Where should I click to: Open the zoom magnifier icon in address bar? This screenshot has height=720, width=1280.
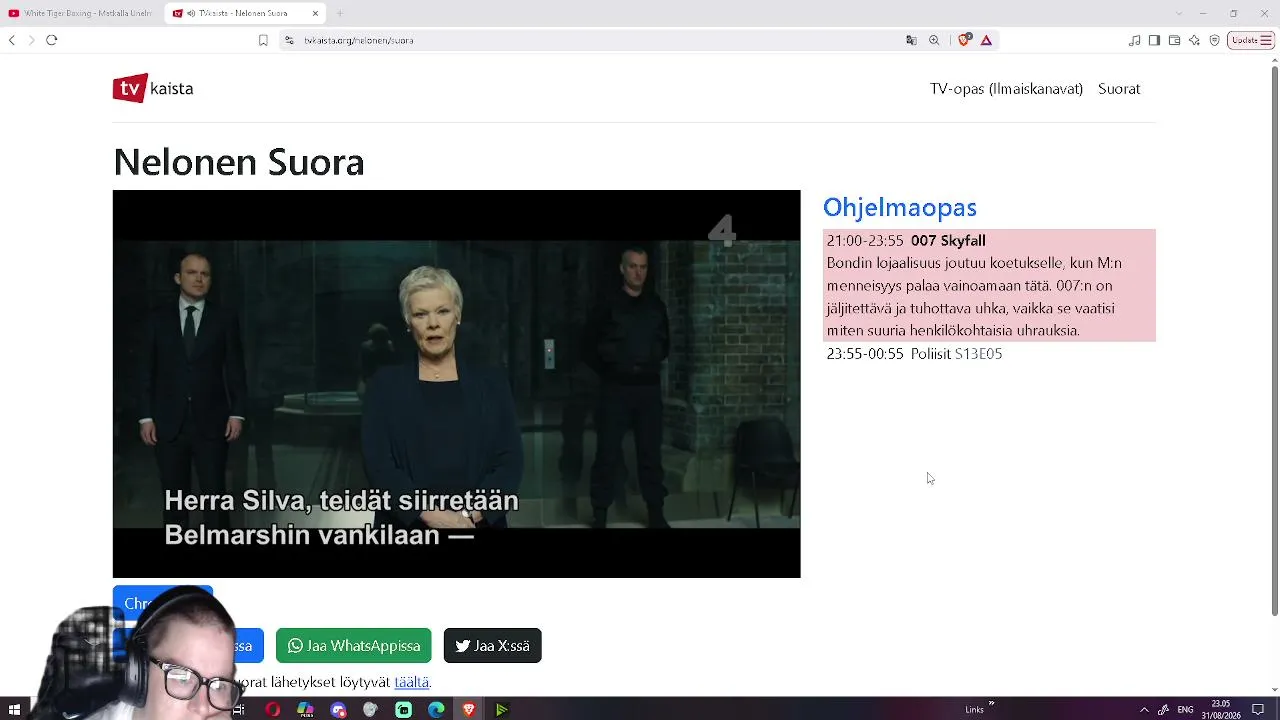coord(934,40)
